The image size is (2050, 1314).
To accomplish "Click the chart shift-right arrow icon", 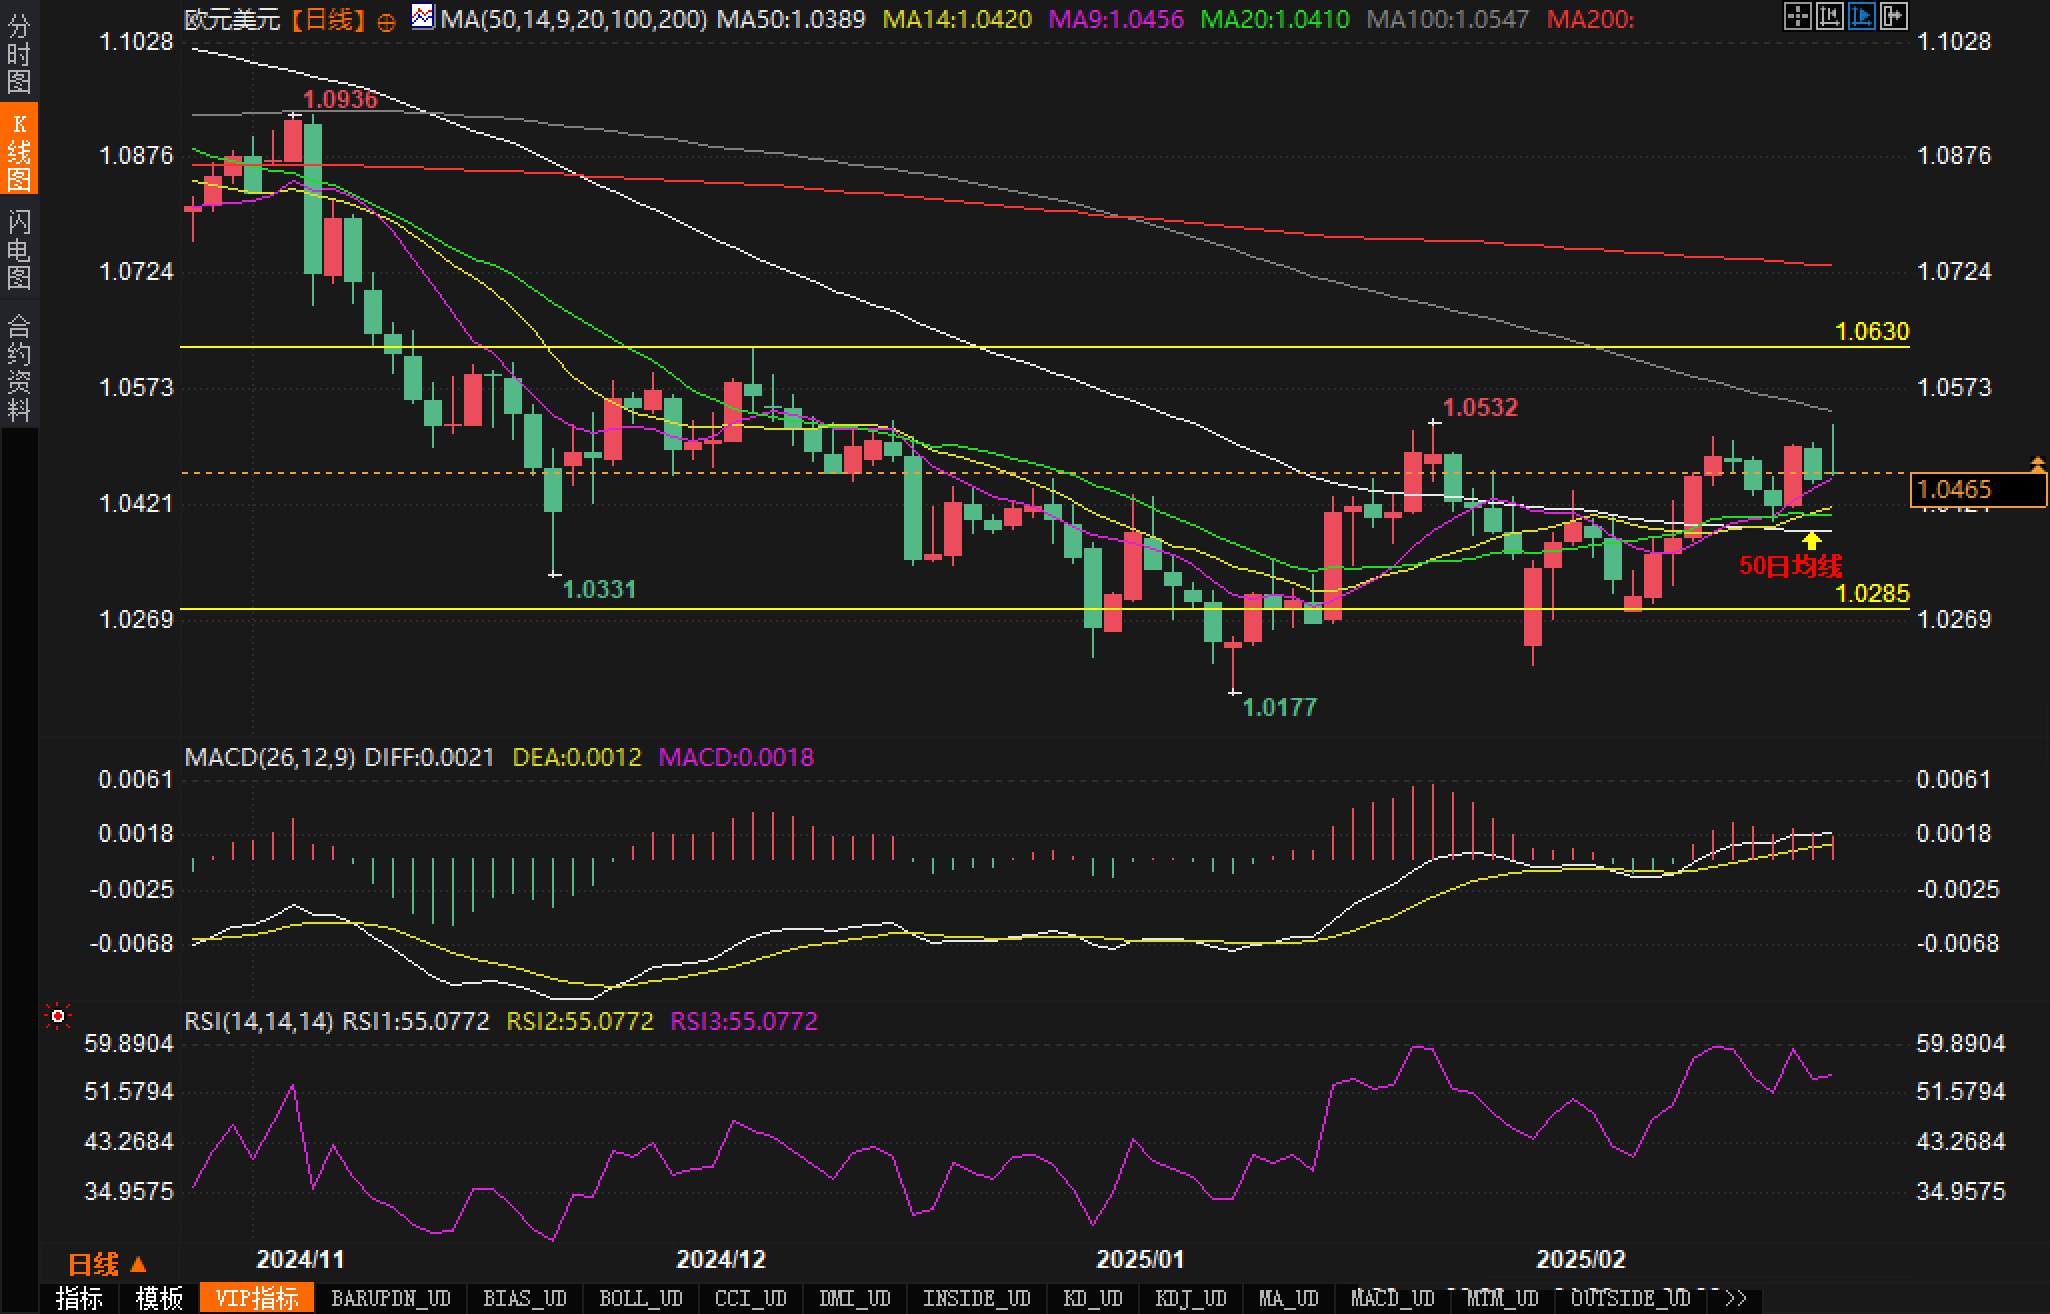I will pyautogui.click(x=1893, y=16).
